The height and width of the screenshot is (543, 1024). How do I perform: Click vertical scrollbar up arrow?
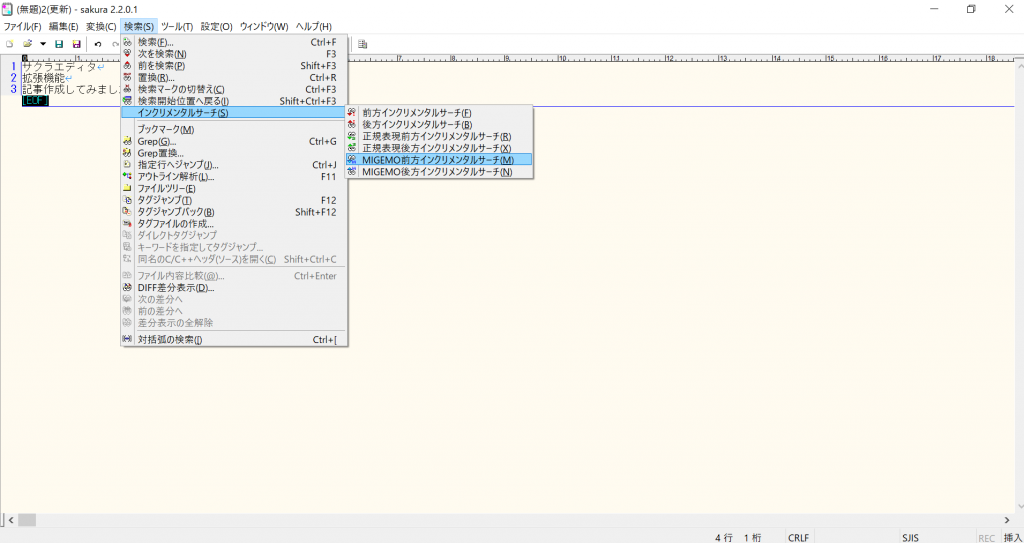click(1019, 66)
